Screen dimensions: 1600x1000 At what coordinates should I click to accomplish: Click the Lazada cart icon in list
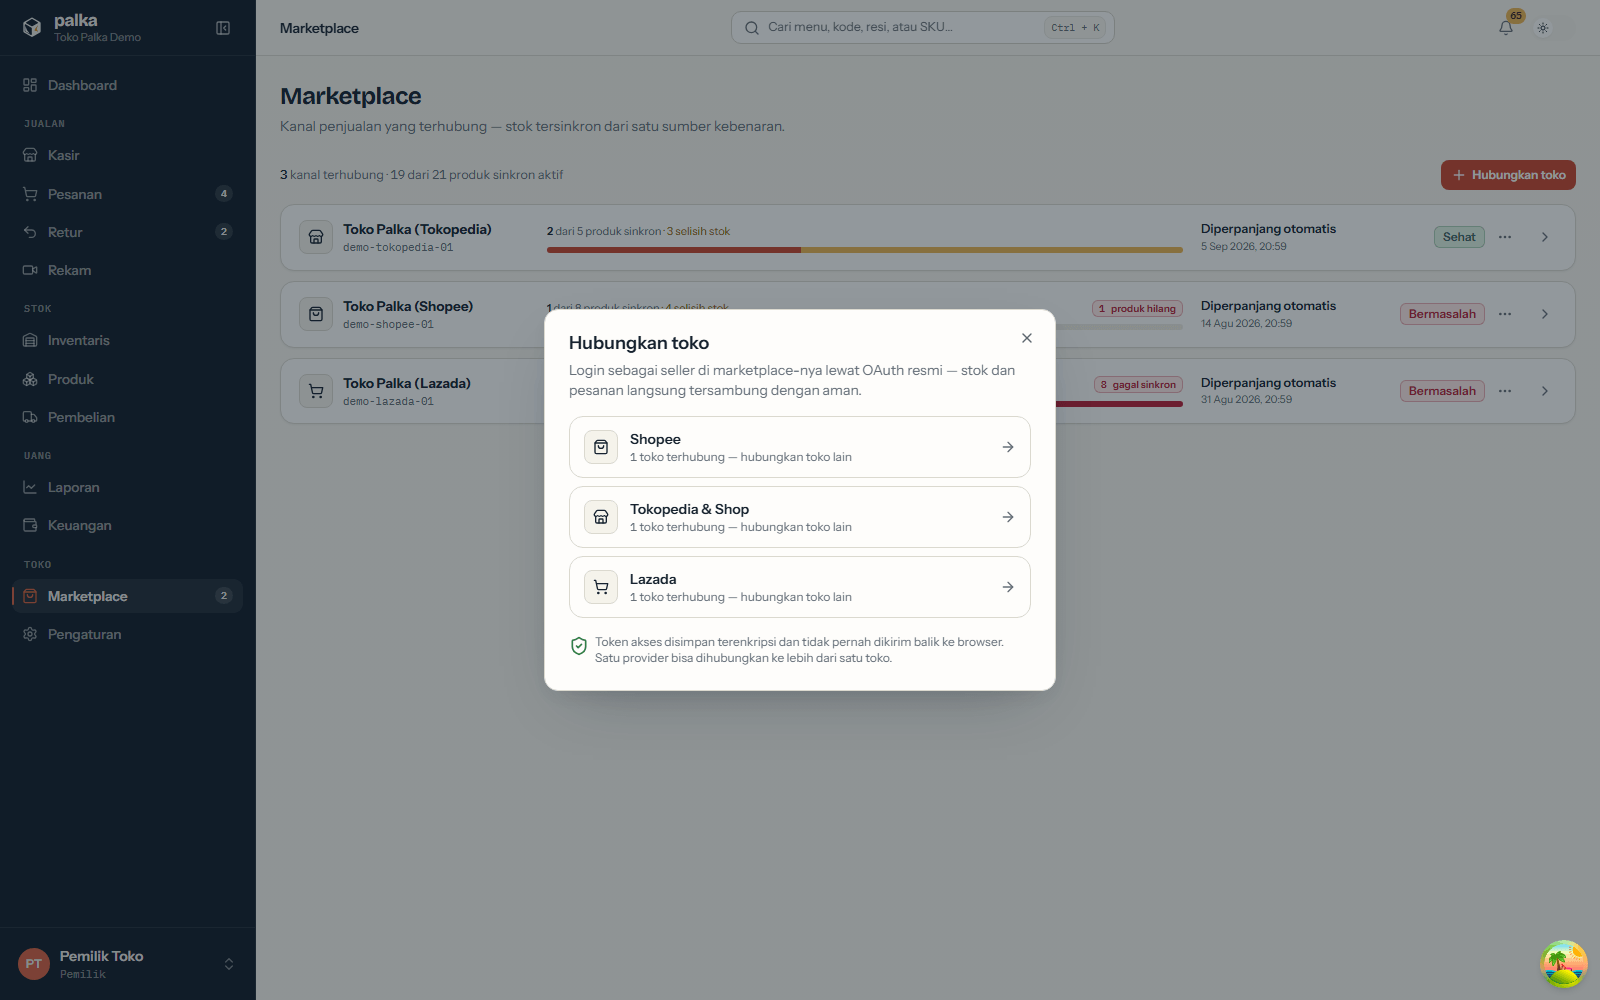tap(316, 391)
